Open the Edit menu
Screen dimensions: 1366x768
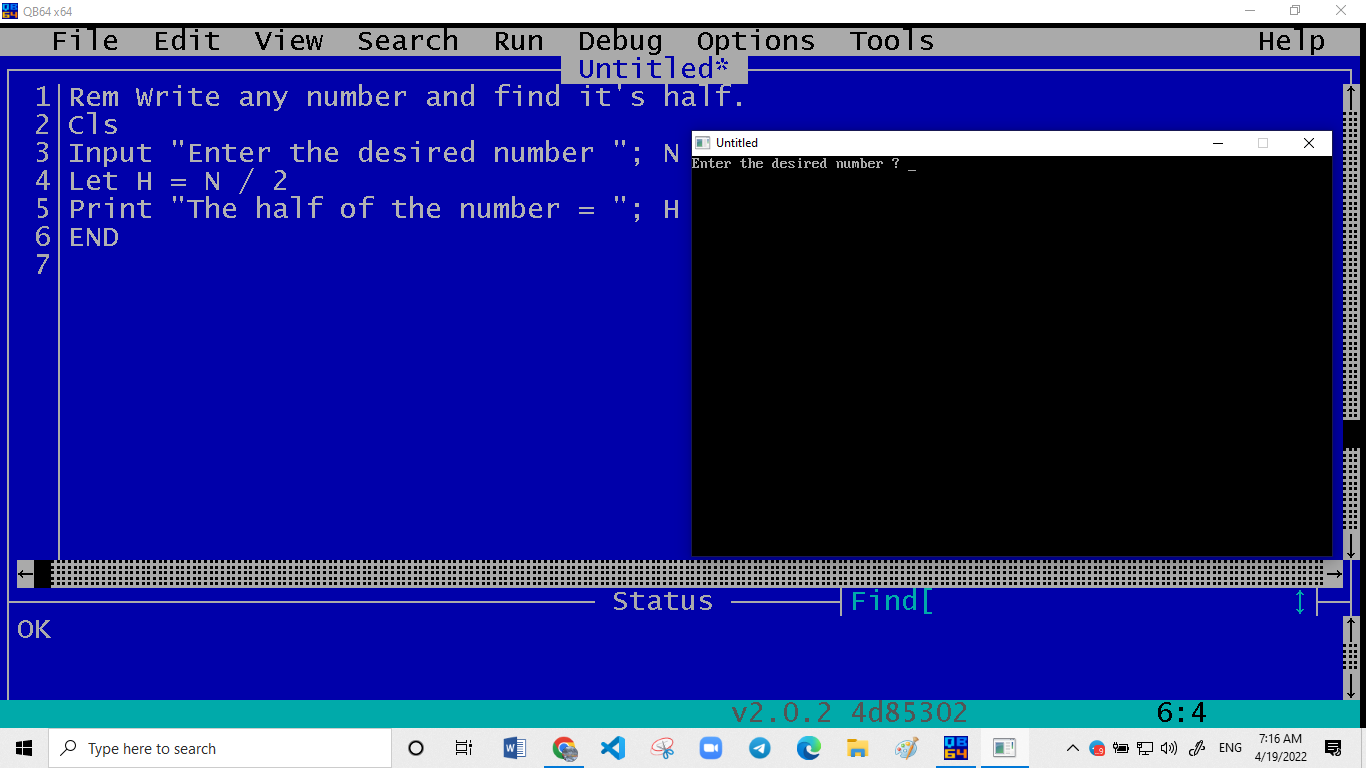tap(187, 41)
